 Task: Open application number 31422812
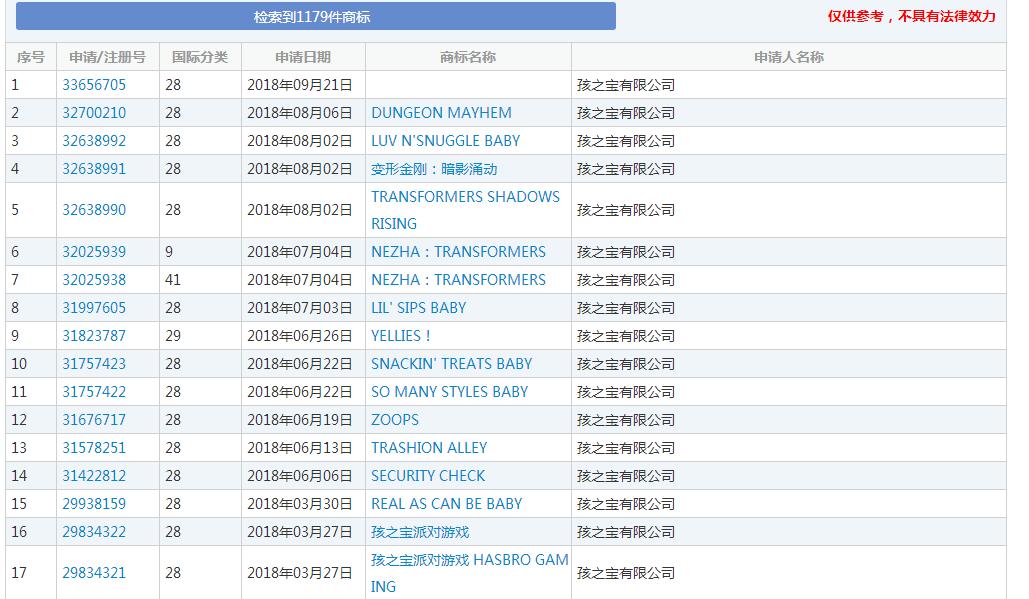(x=94, y=476)
